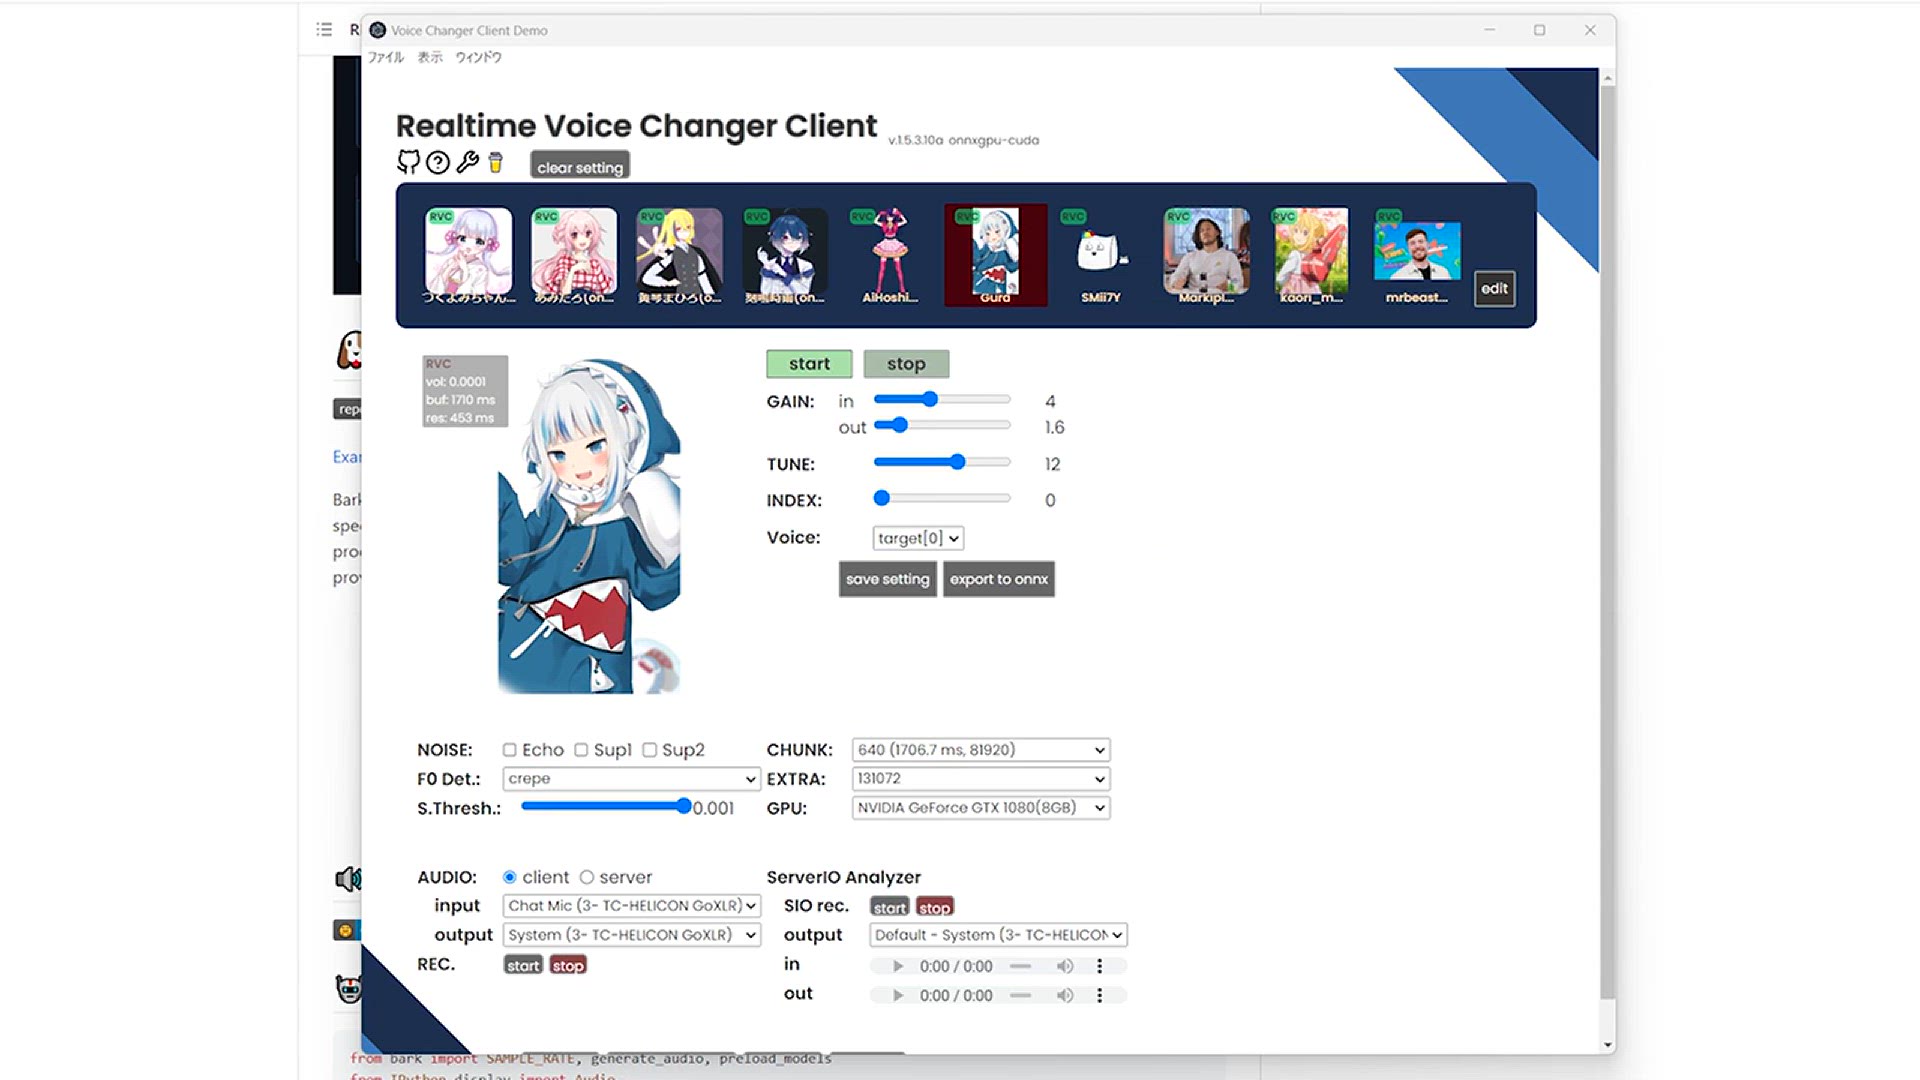Select the mrbeast voice model
The width and height of the screenshot is (1920, 1080).
[x=1417, y=255]
